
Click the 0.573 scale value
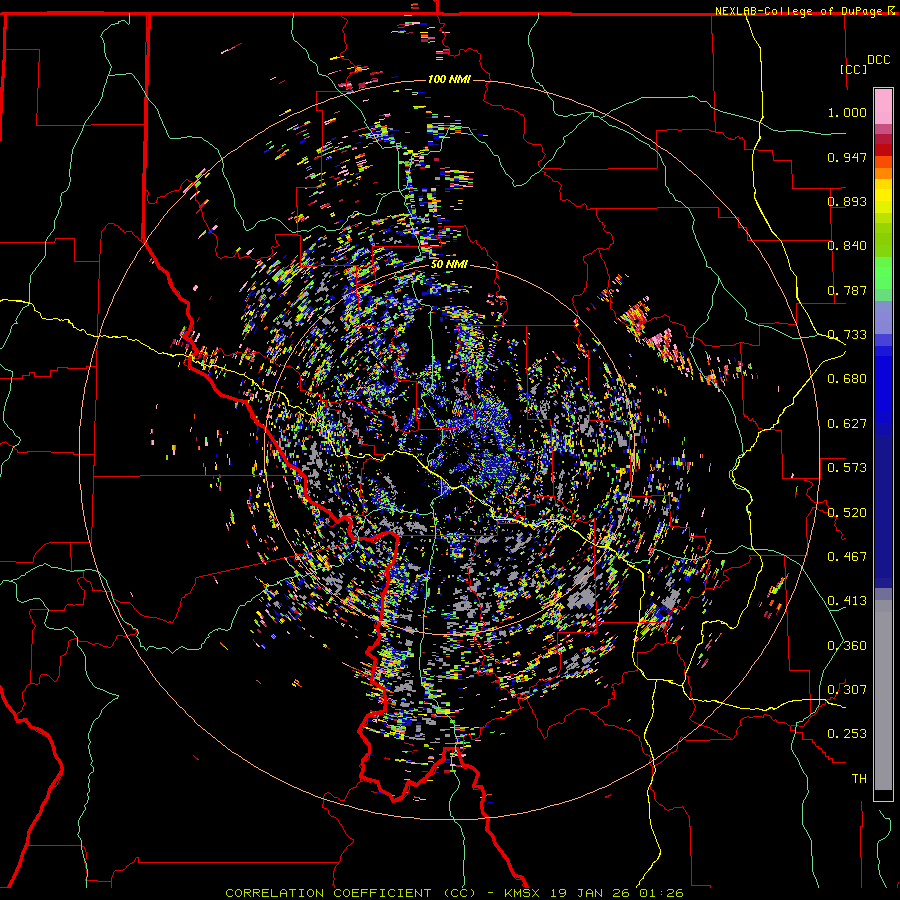coord(847,468)
